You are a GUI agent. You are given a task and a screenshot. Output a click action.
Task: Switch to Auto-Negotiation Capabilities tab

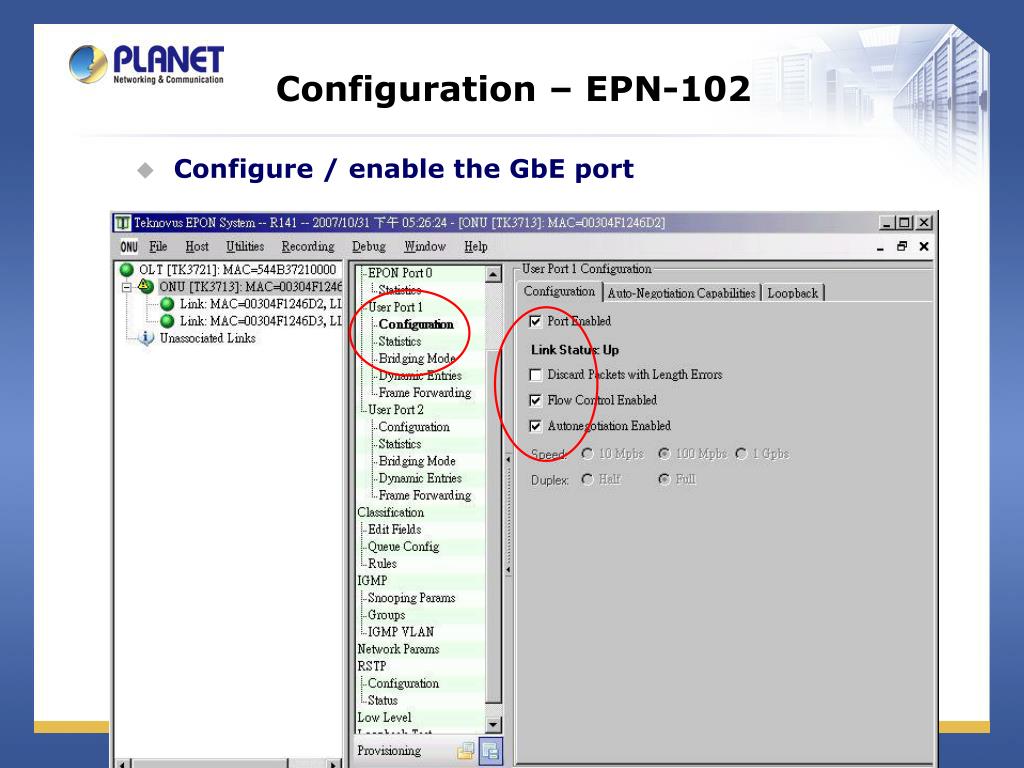[681, 293]
